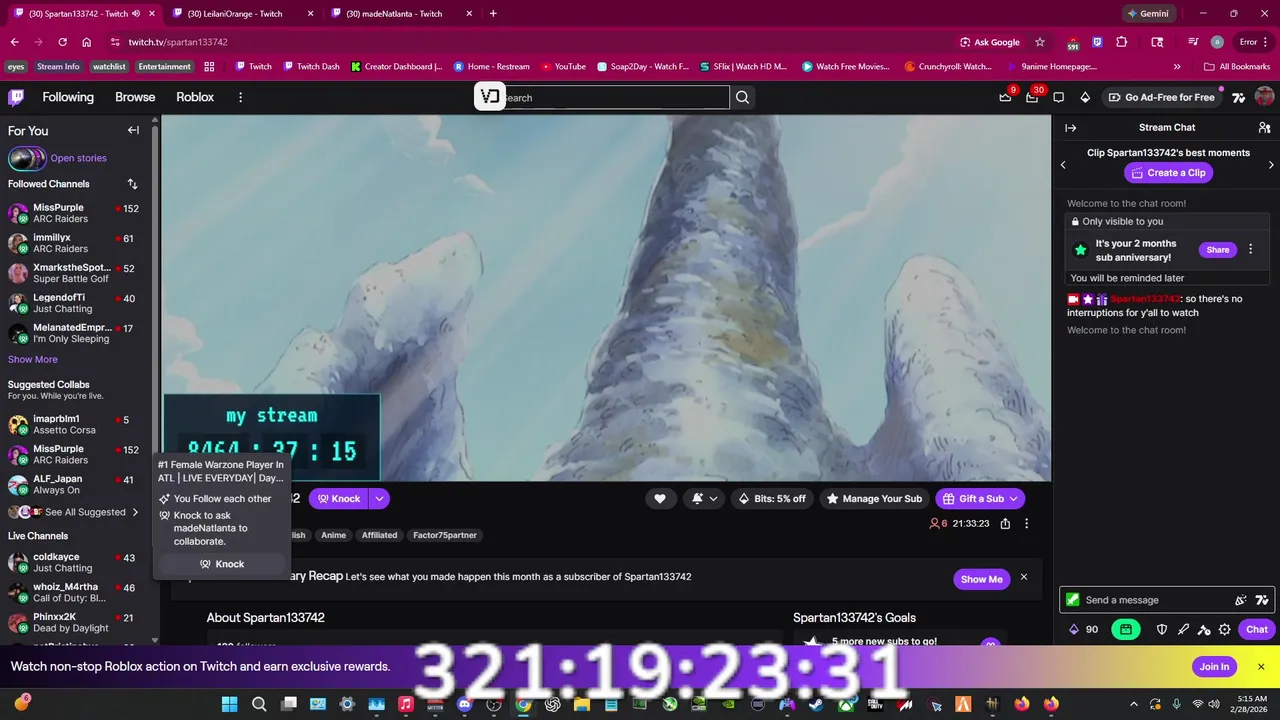Close the Roblox promotion banner
The image size is (1280, 720).
[x=1261, y=667]
